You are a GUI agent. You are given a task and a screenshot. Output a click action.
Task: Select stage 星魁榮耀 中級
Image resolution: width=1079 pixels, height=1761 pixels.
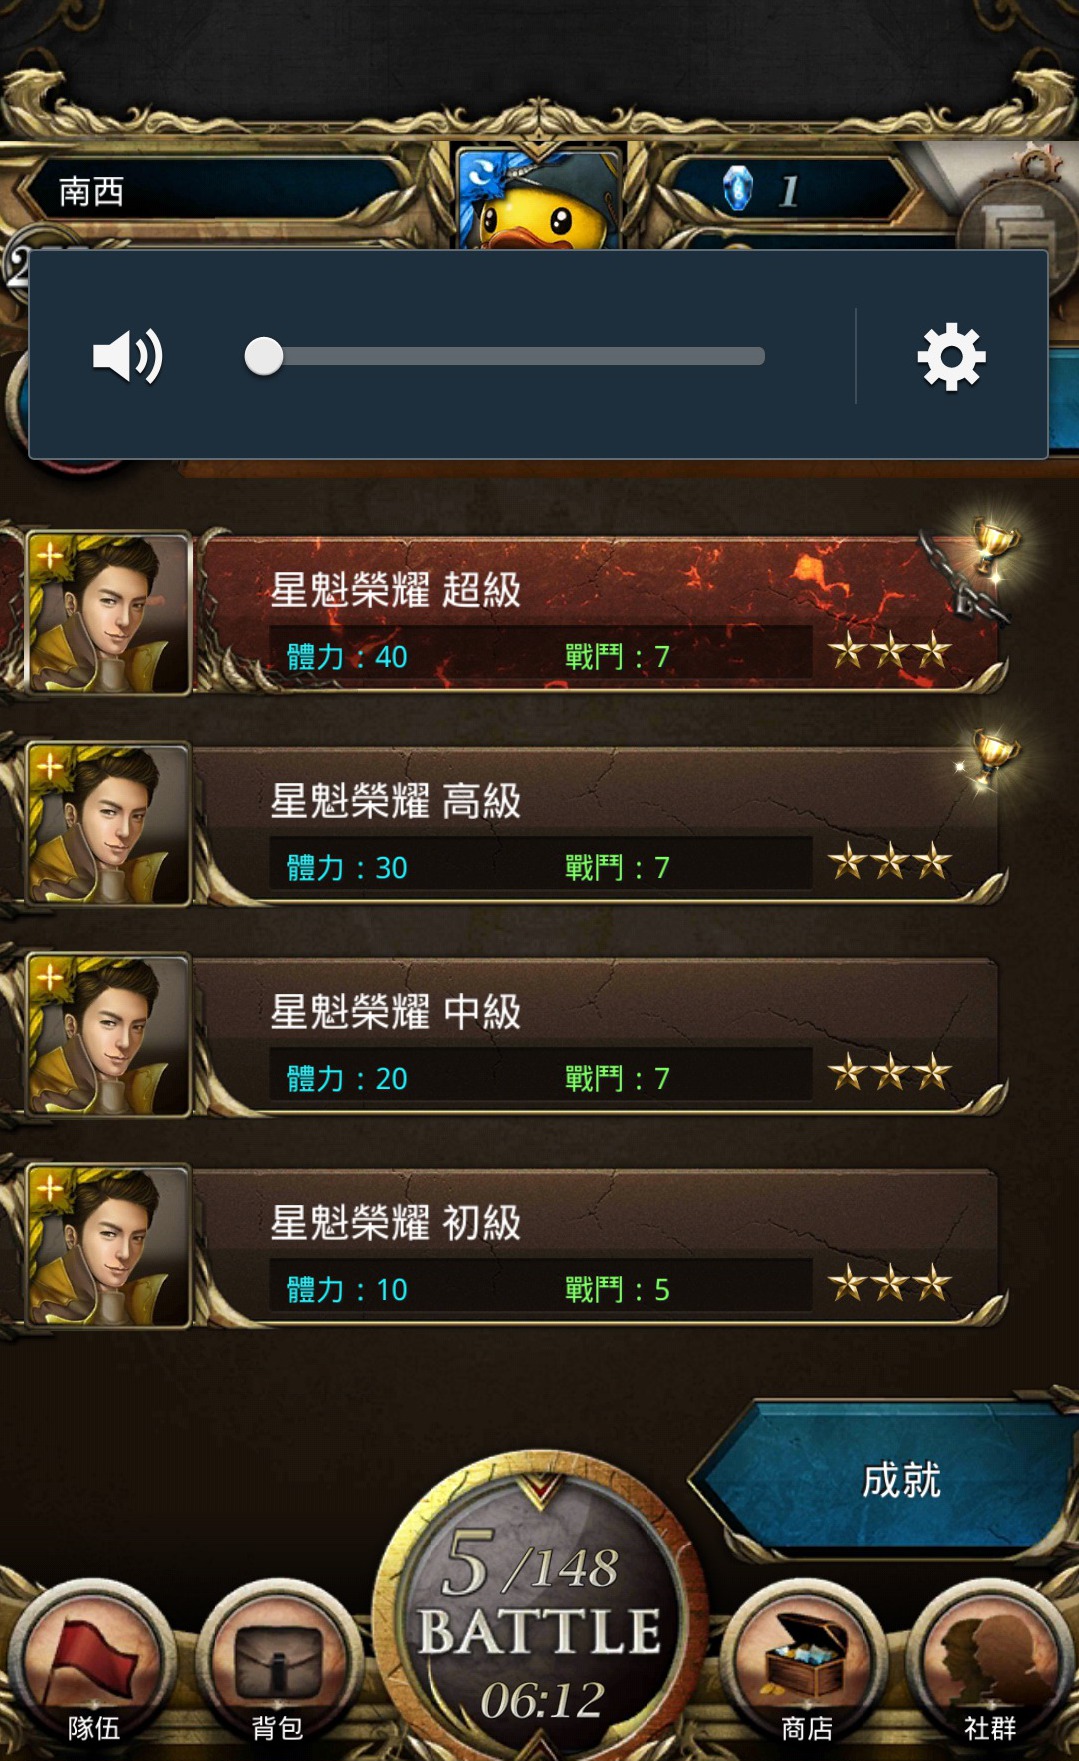[600, 1035]
